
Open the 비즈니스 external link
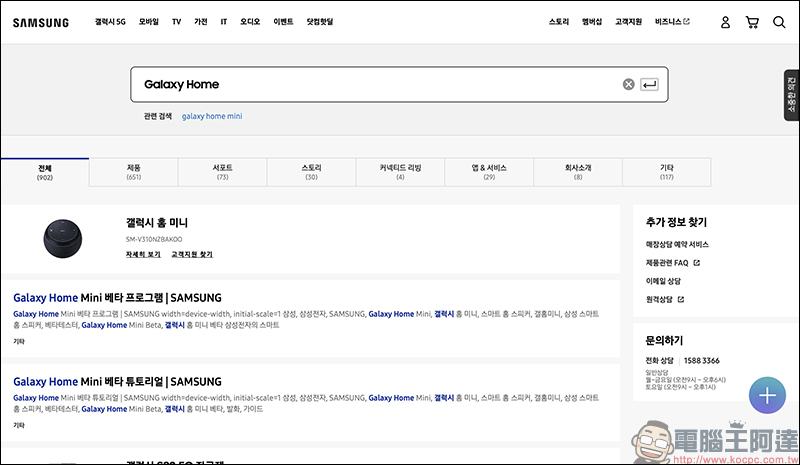[x=672, y=21]
